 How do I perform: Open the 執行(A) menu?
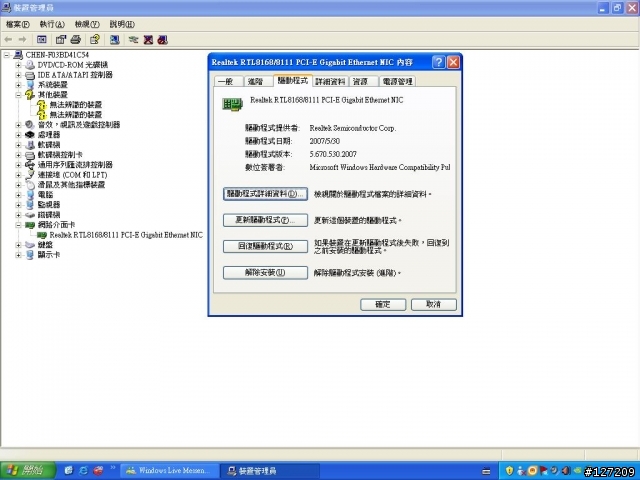pyautogui.click(x=52, y=24)
